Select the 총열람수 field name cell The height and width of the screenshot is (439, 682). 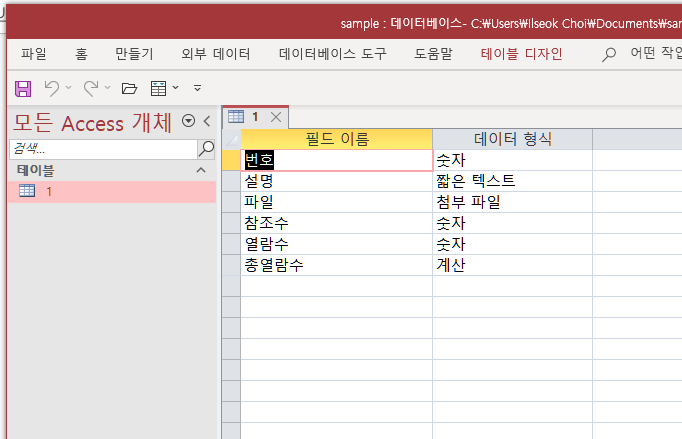(337, 265)
